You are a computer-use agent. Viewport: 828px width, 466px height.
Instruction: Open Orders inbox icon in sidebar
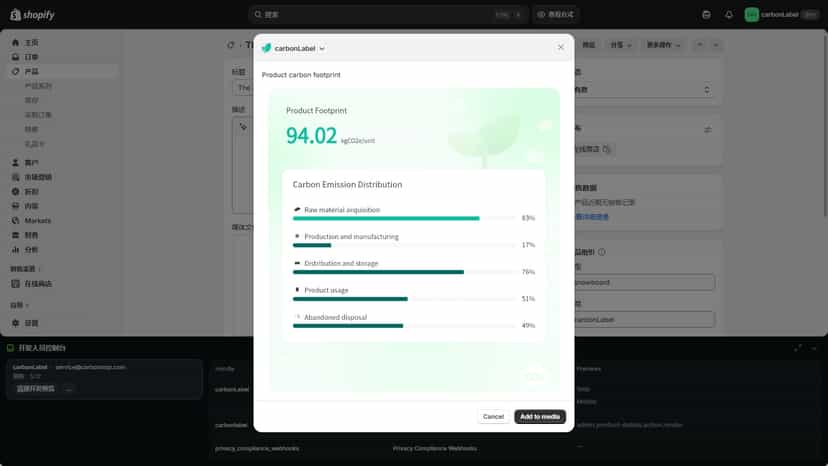click(15, 57)
